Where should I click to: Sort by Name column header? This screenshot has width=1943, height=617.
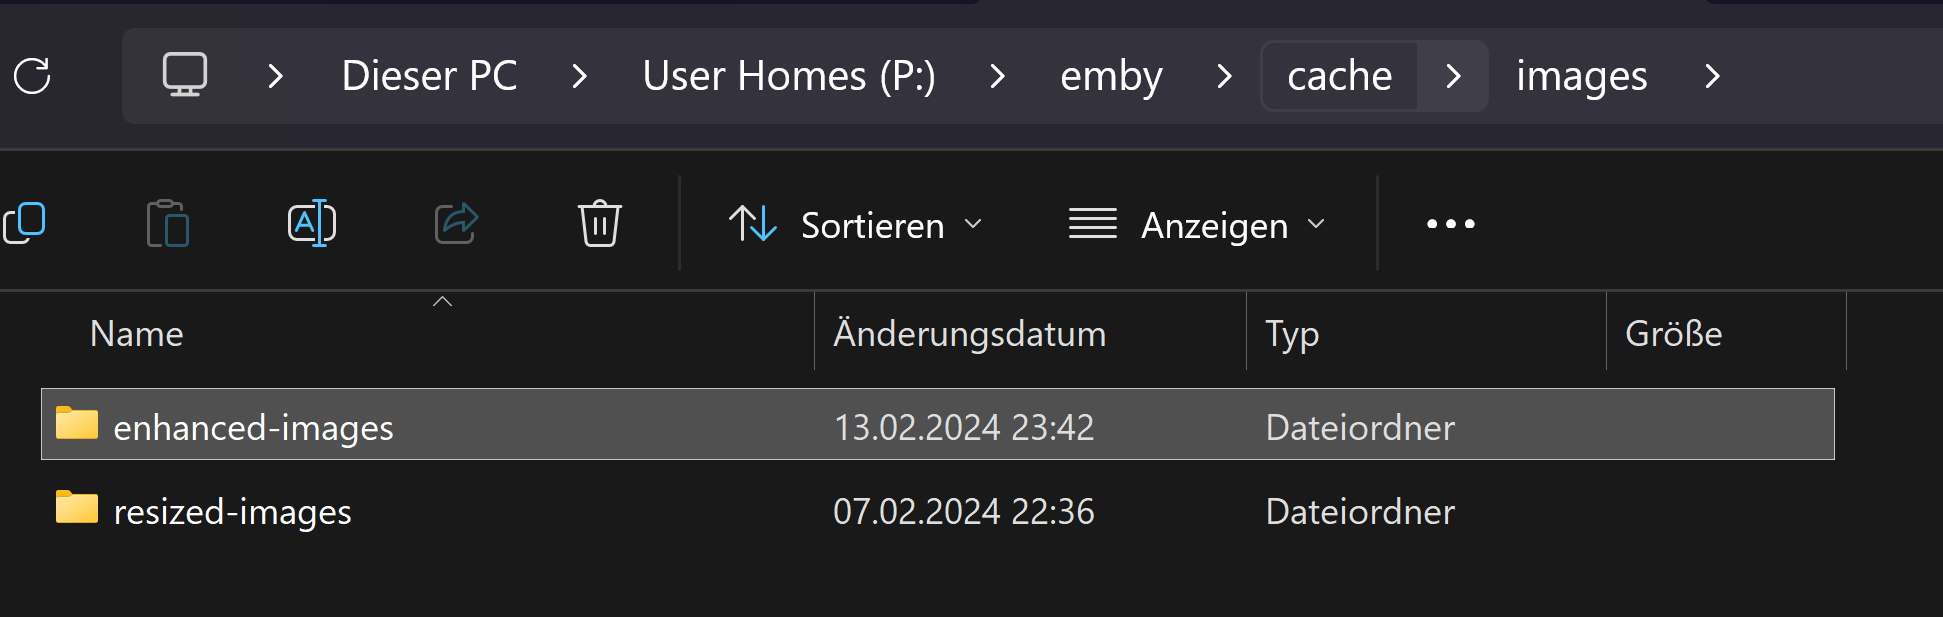[x=137, y=334]
